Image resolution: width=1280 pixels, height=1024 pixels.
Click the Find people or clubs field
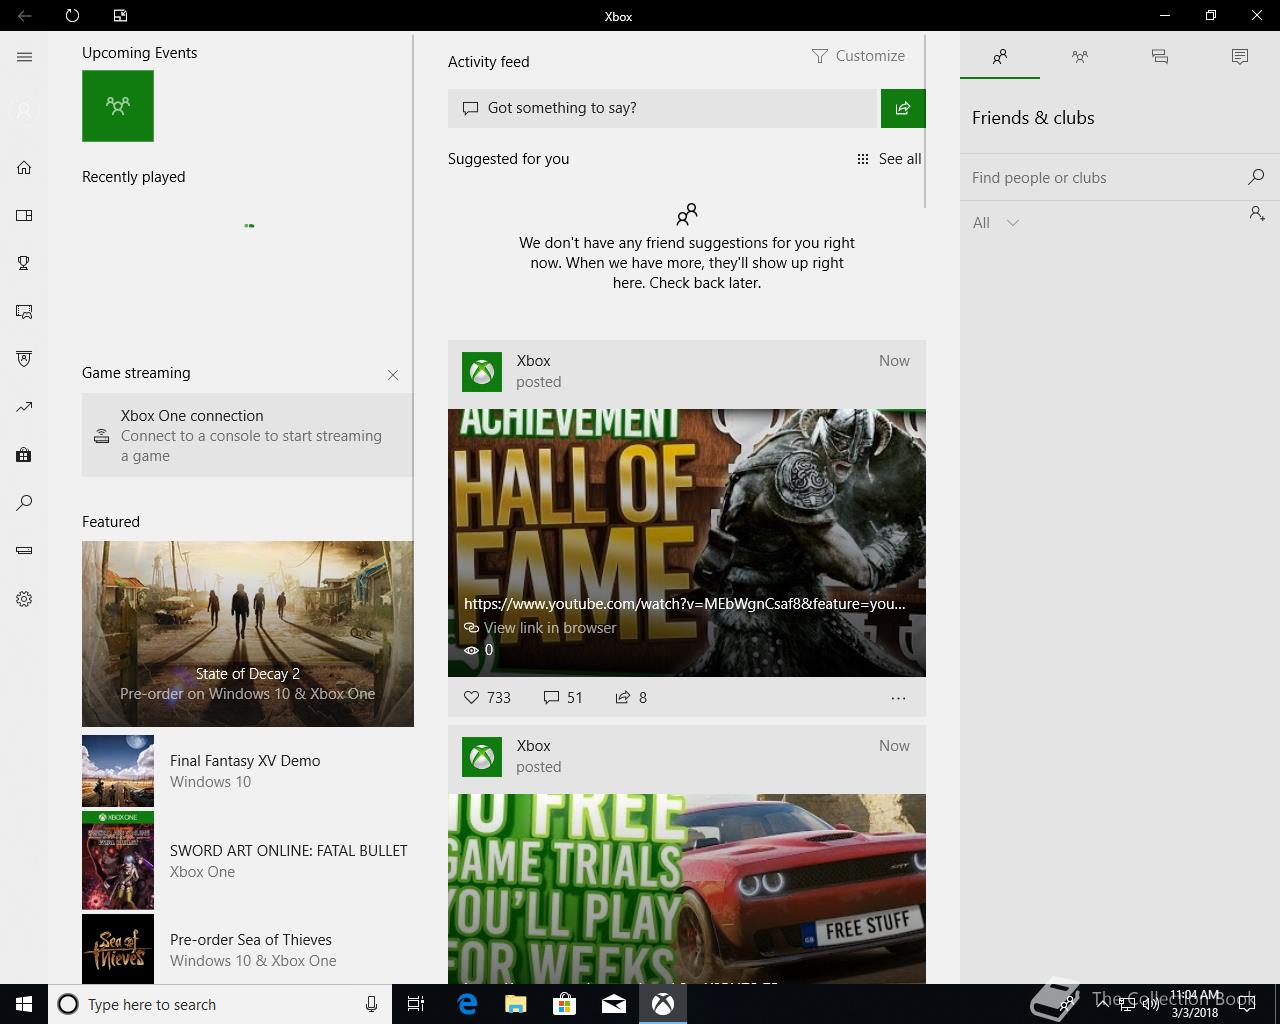[x=1105, y=178]
